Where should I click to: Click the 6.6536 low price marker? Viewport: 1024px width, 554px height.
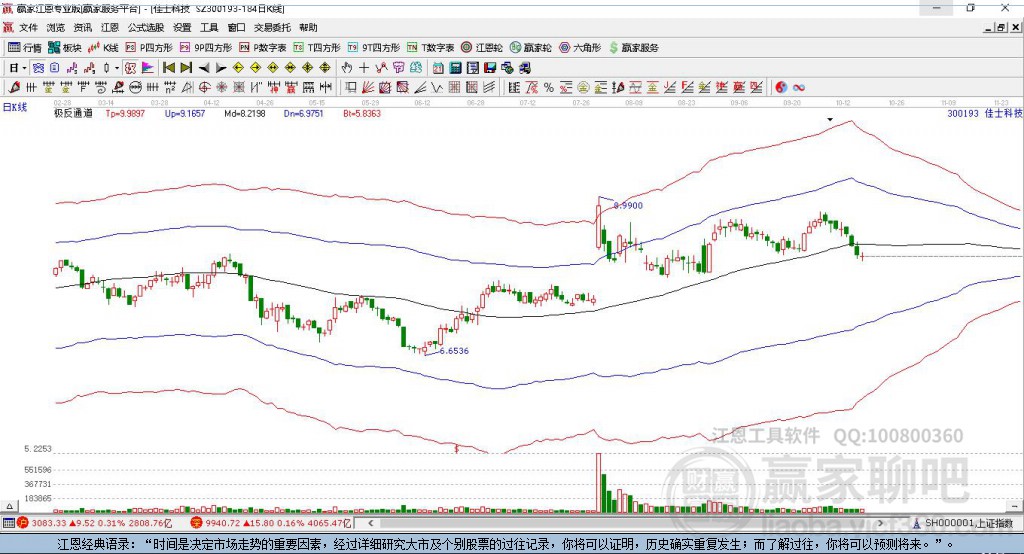click(x=454, y=351)
